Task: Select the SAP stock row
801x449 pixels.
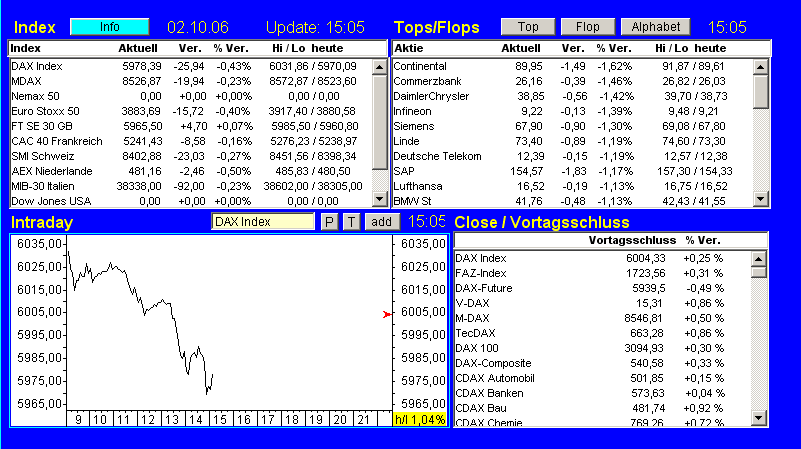Action: point(572,171)
